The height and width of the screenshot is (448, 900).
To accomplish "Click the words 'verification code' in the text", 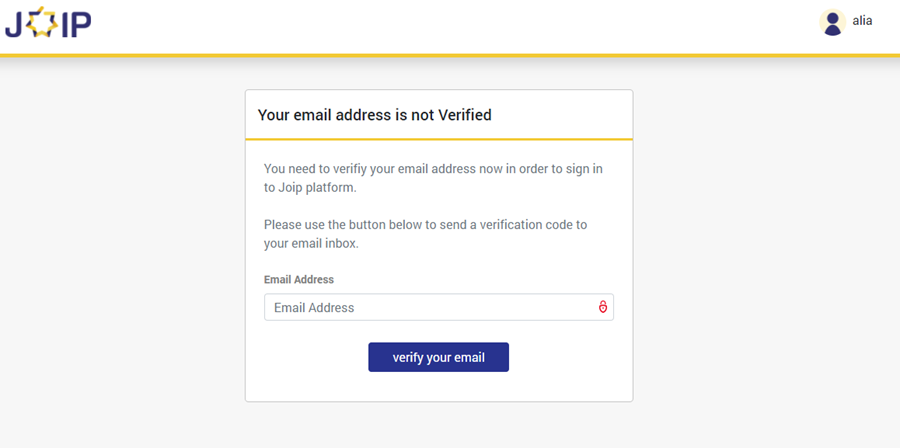I will [x=518, y=225].
